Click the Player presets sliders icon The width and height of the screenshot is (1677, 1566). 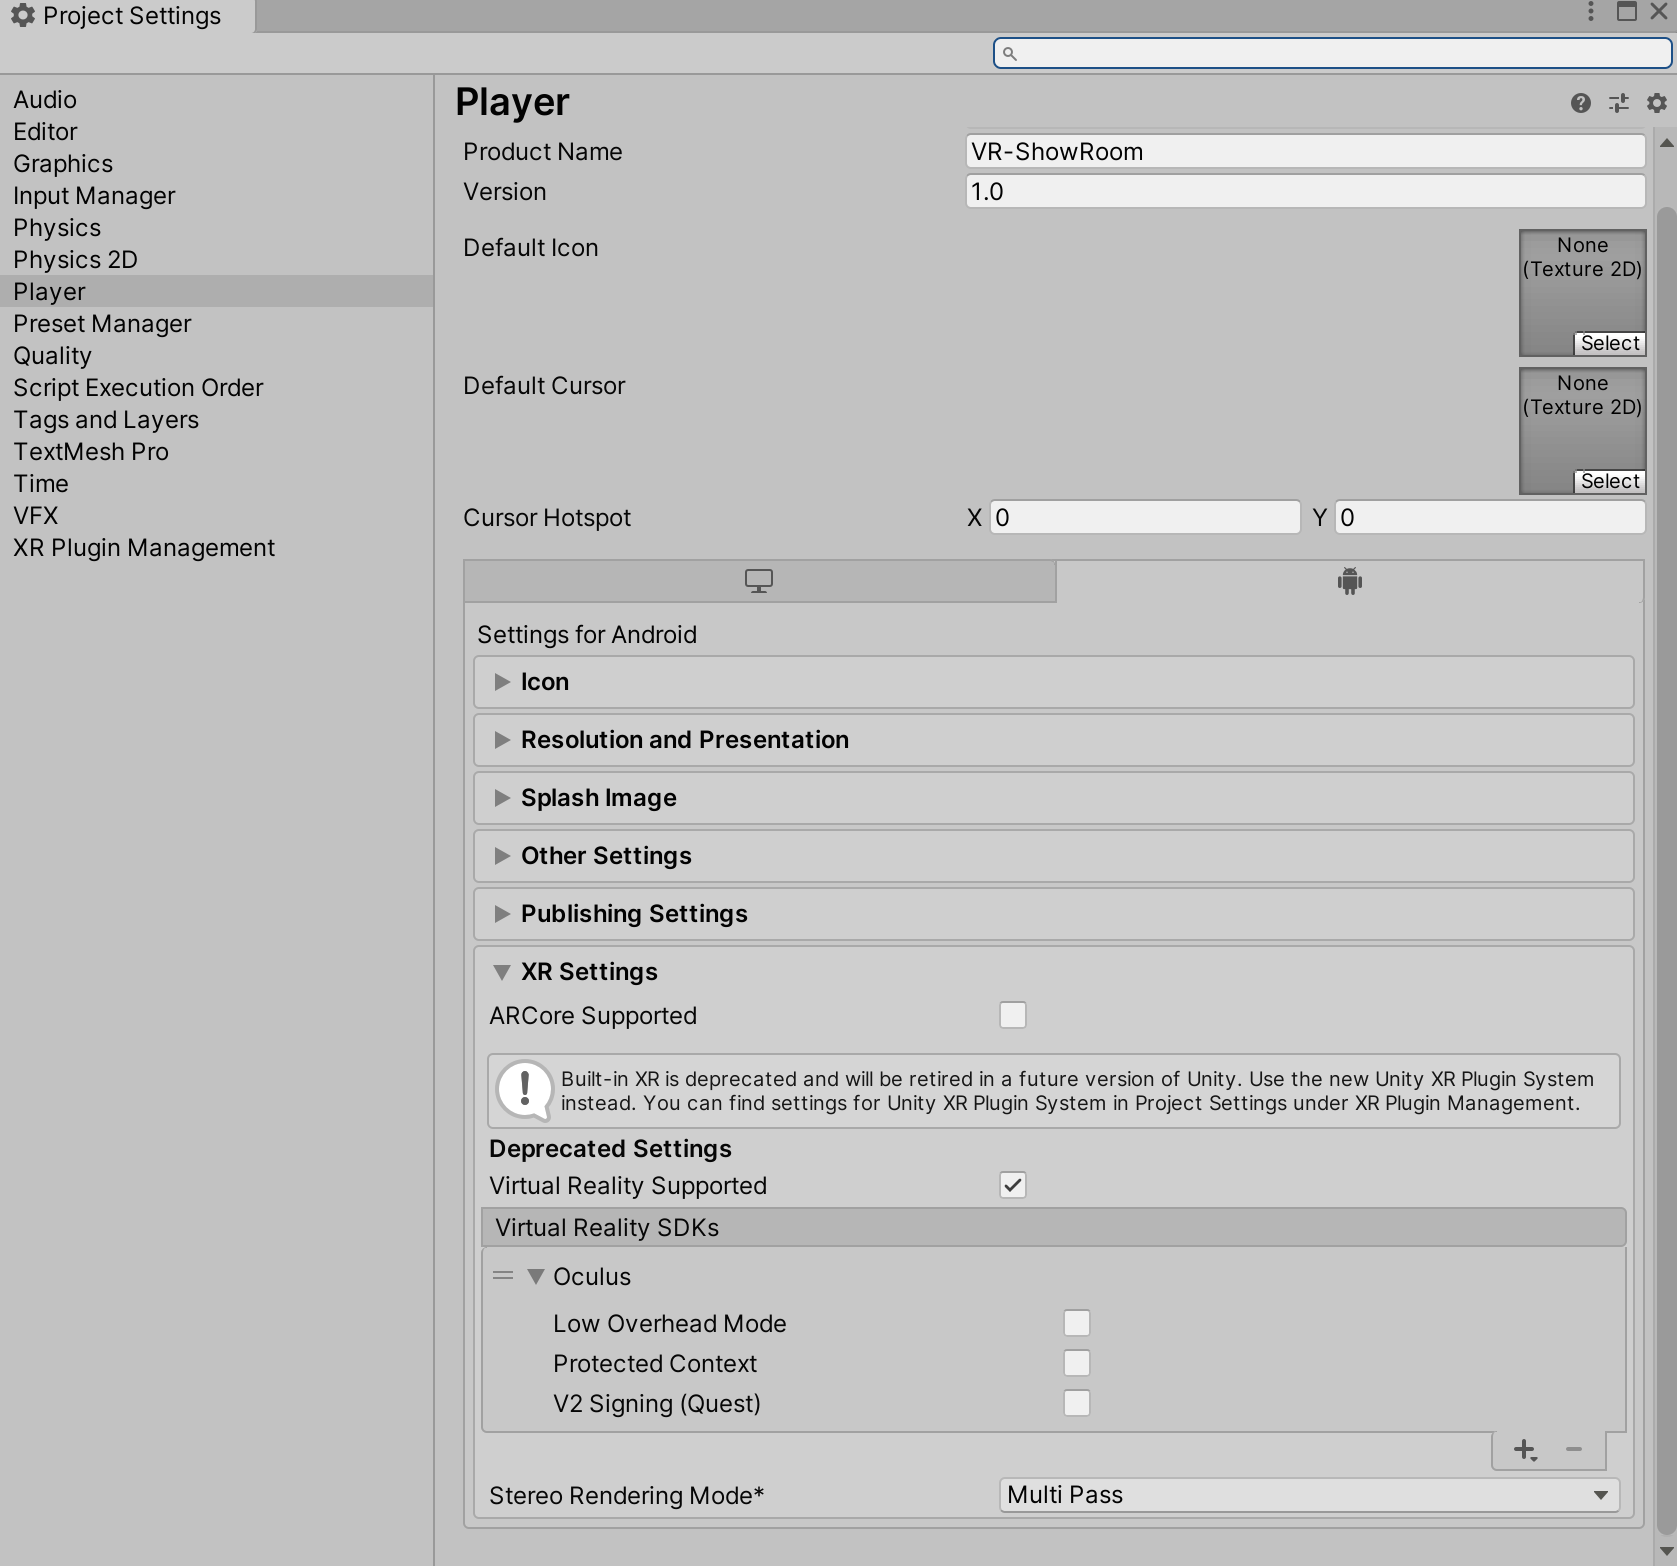[1619, 103]
